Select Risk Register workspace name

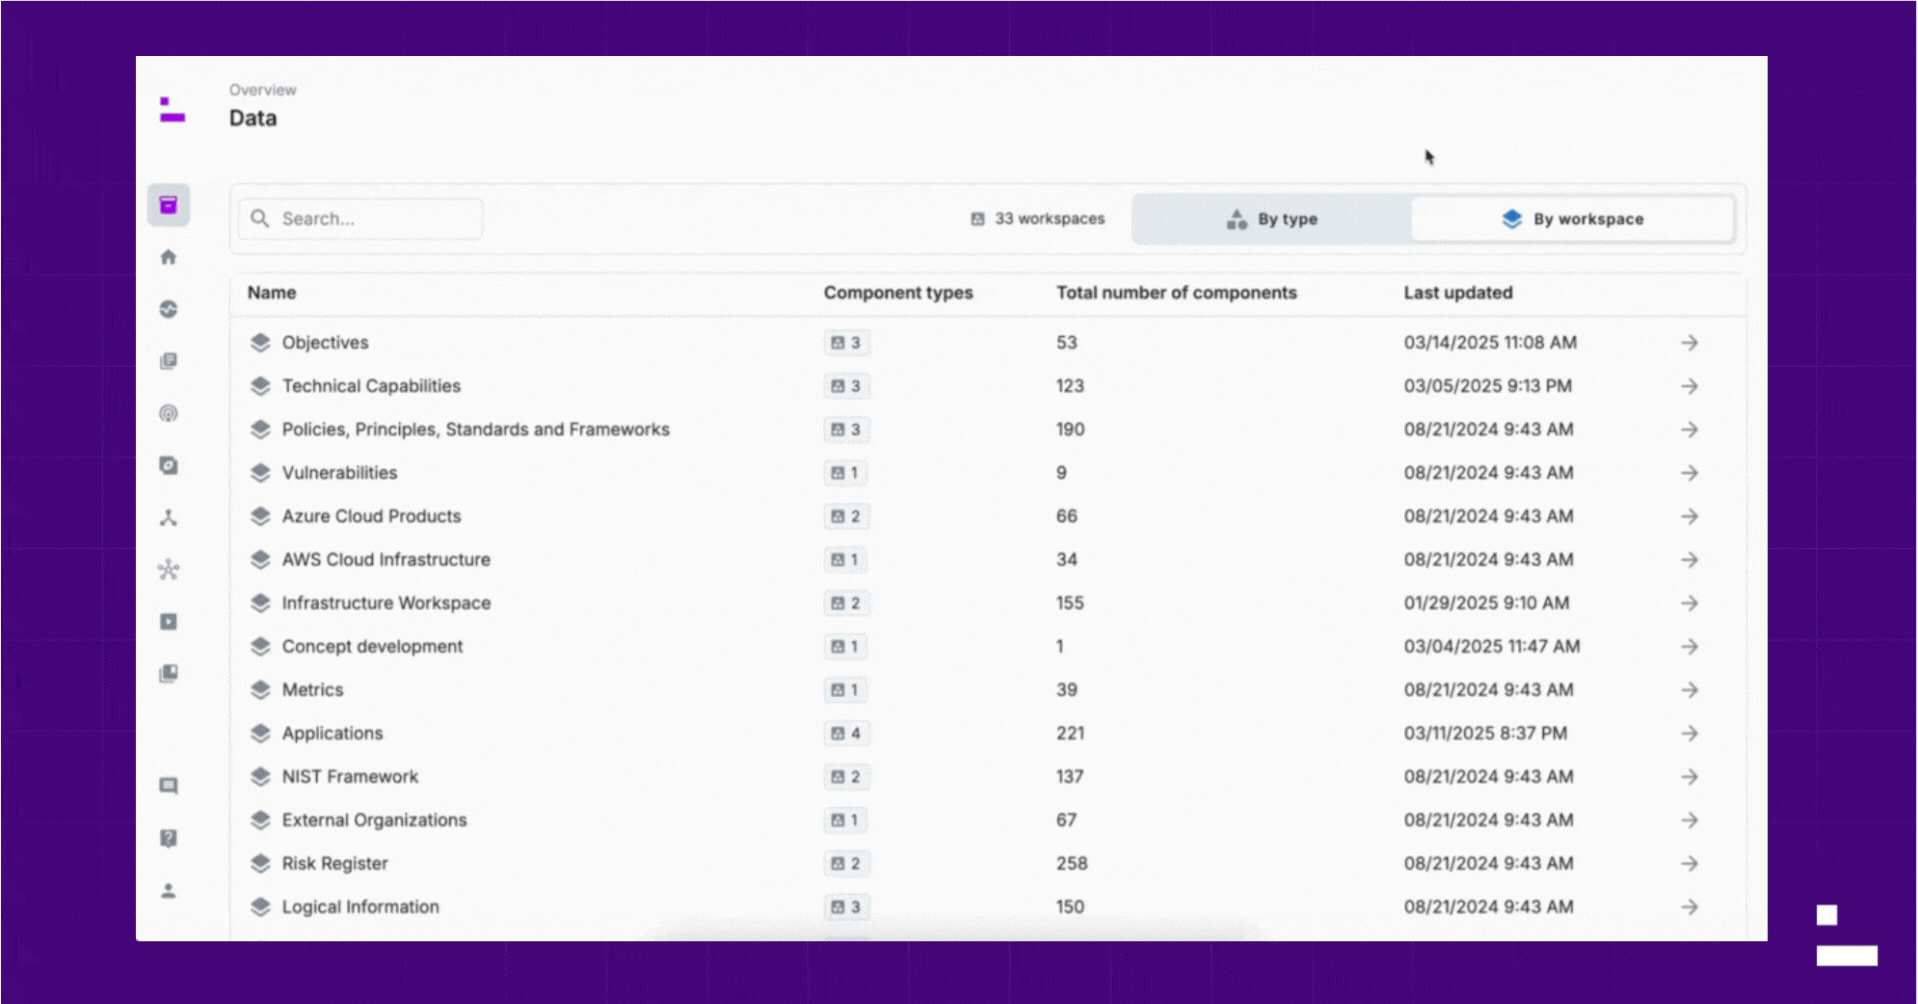tap(334, 863)
